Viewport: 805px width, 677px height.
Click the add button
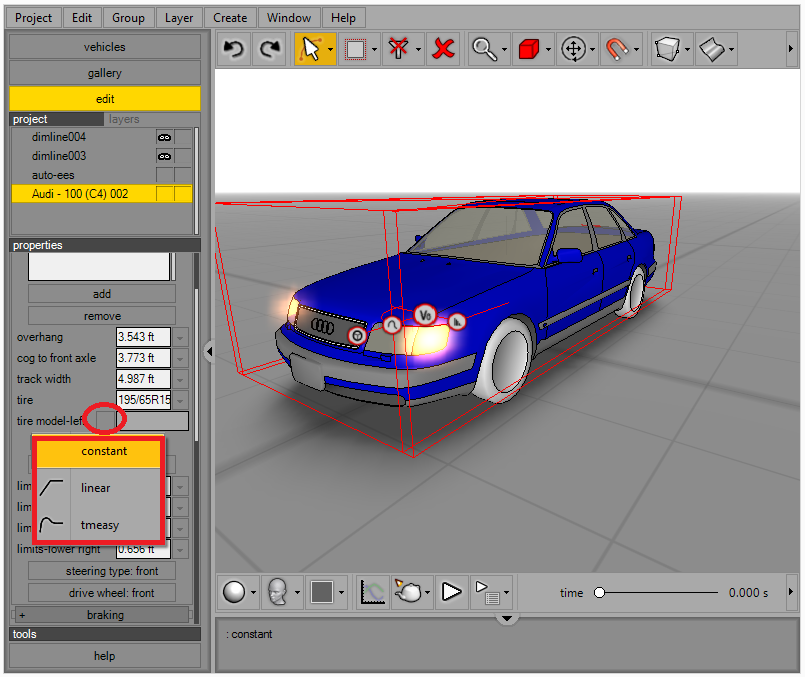point(102,294)
